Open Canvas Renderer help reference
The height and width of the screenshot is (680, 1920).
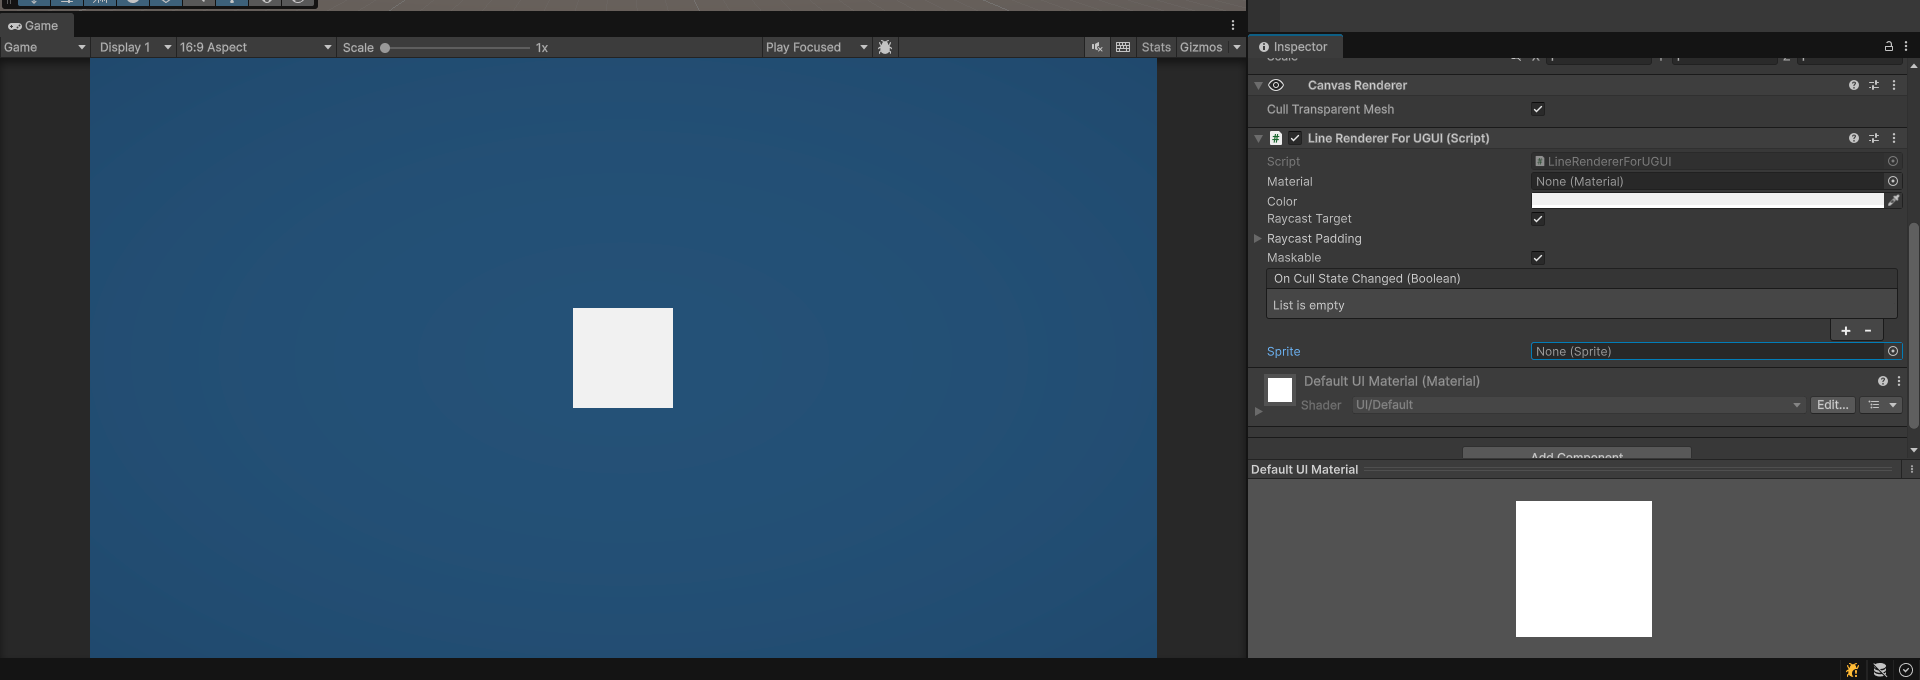coord(1854,85)
